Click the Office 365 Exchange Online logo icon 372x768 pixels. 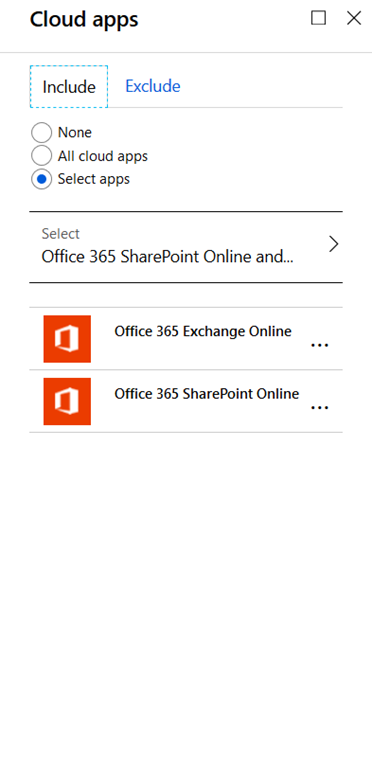coord(67,339)
